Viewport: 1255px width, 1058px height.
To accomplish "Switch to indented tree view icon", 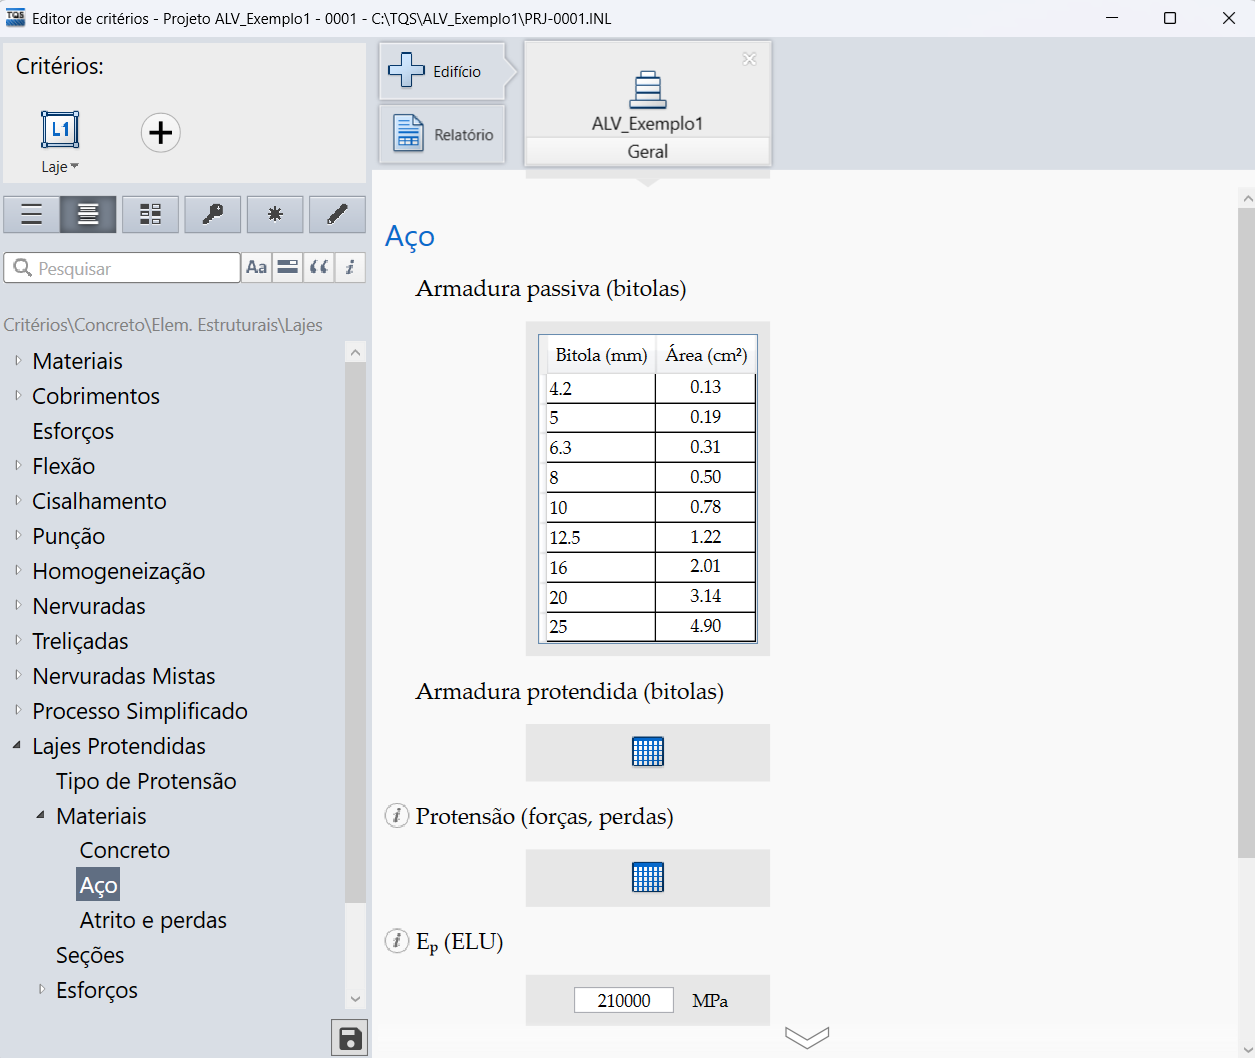I will [x=88, y=214].
